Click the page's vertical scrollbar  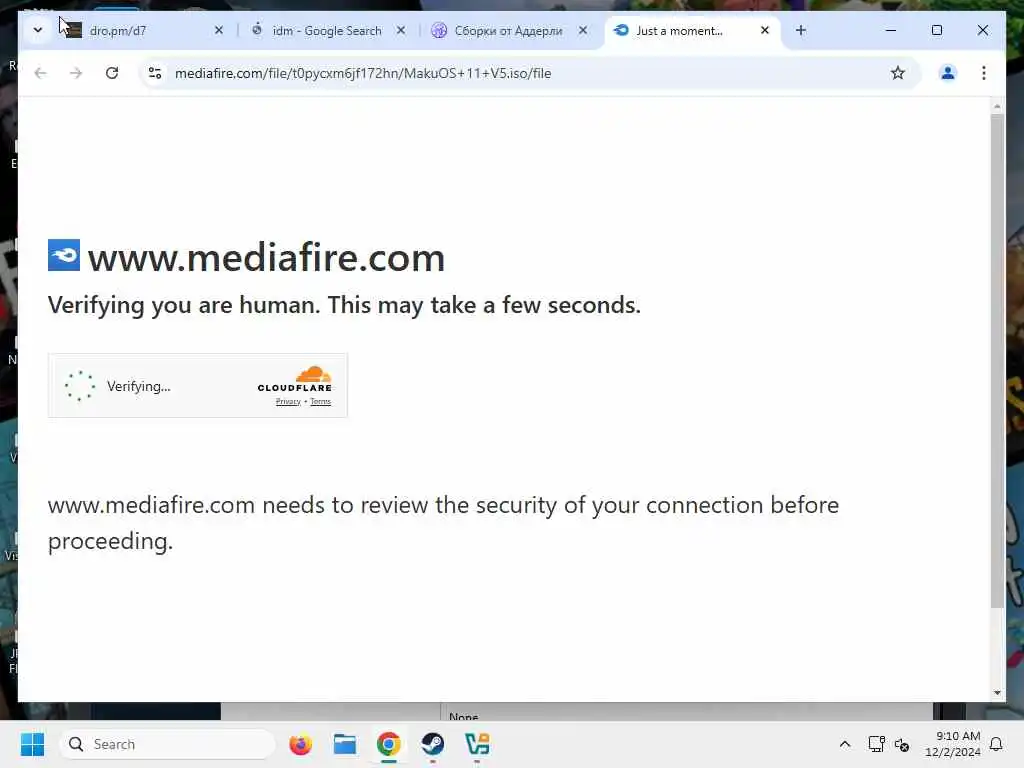click(x=997, y=361)
